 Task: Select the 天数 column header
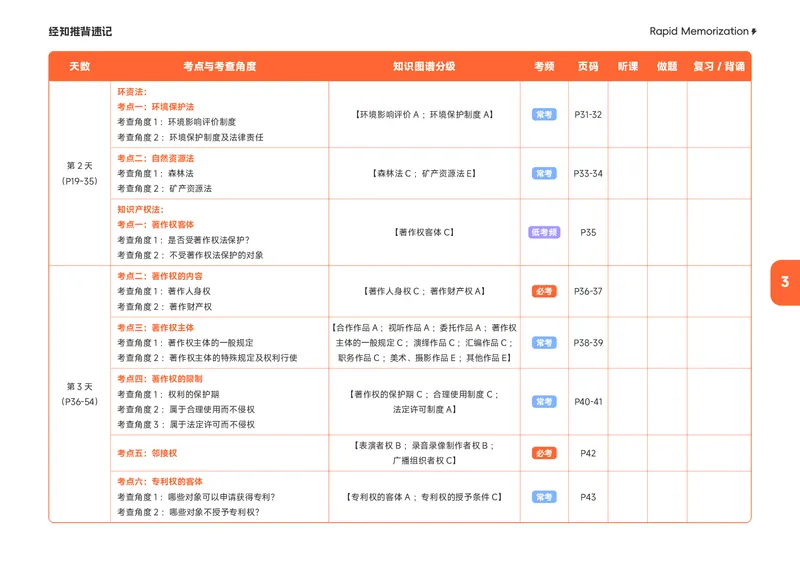pyautogui.click(x=80, y=66)
